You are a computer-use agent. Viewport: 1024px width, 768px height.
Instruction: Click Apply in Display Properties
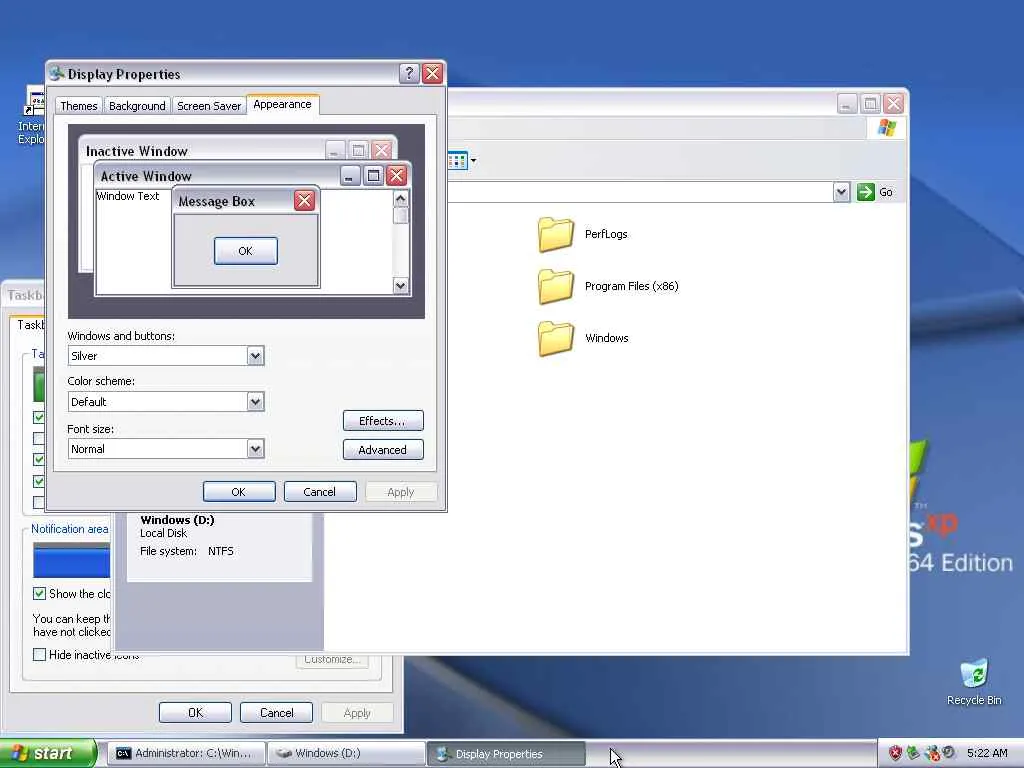point(401,492)
